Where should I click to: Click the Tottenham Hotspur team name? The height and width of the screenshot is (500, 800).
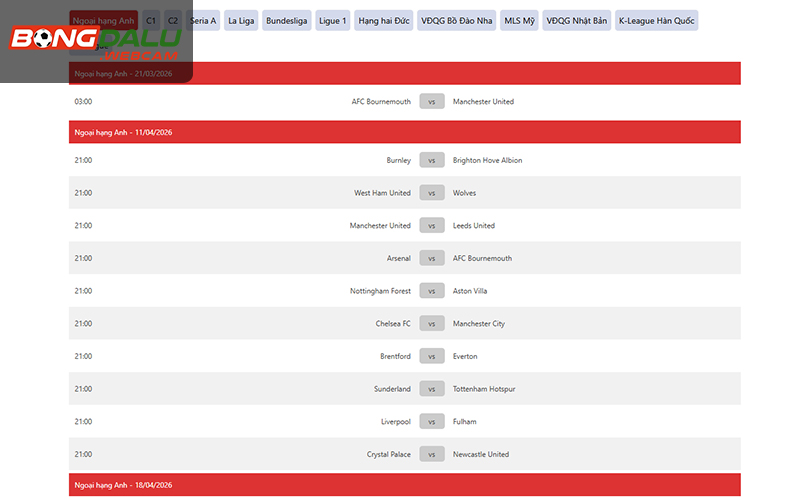coord(484,389)
